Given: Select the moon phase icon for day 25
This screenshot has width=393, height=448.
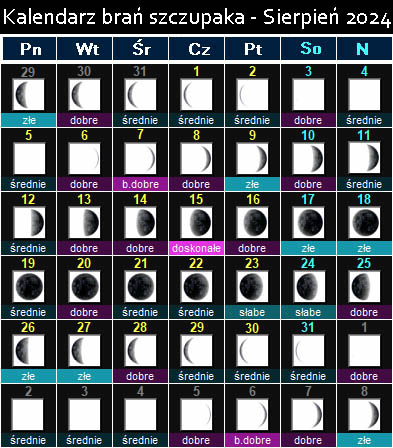Looking at the screenshot, I should point(364,287).
